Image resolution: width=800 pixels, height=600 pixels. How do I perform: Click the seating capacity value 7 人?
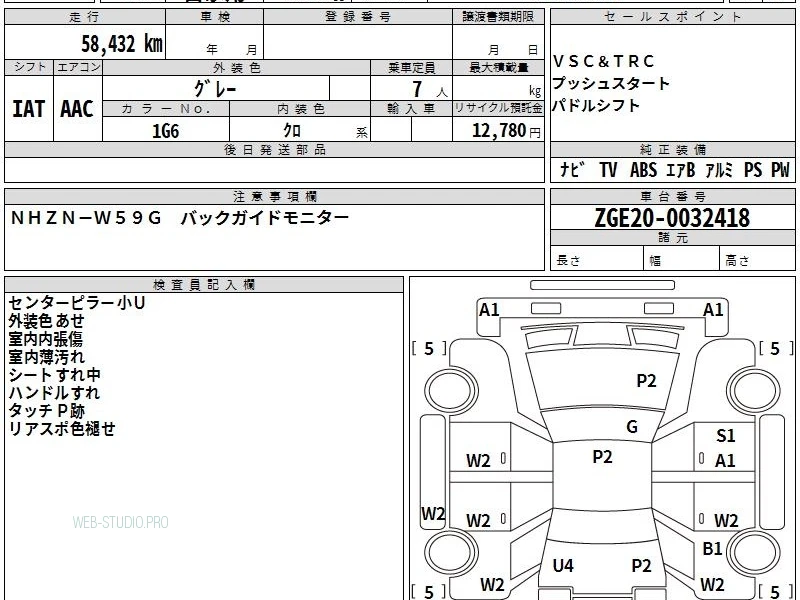point(429,89)
